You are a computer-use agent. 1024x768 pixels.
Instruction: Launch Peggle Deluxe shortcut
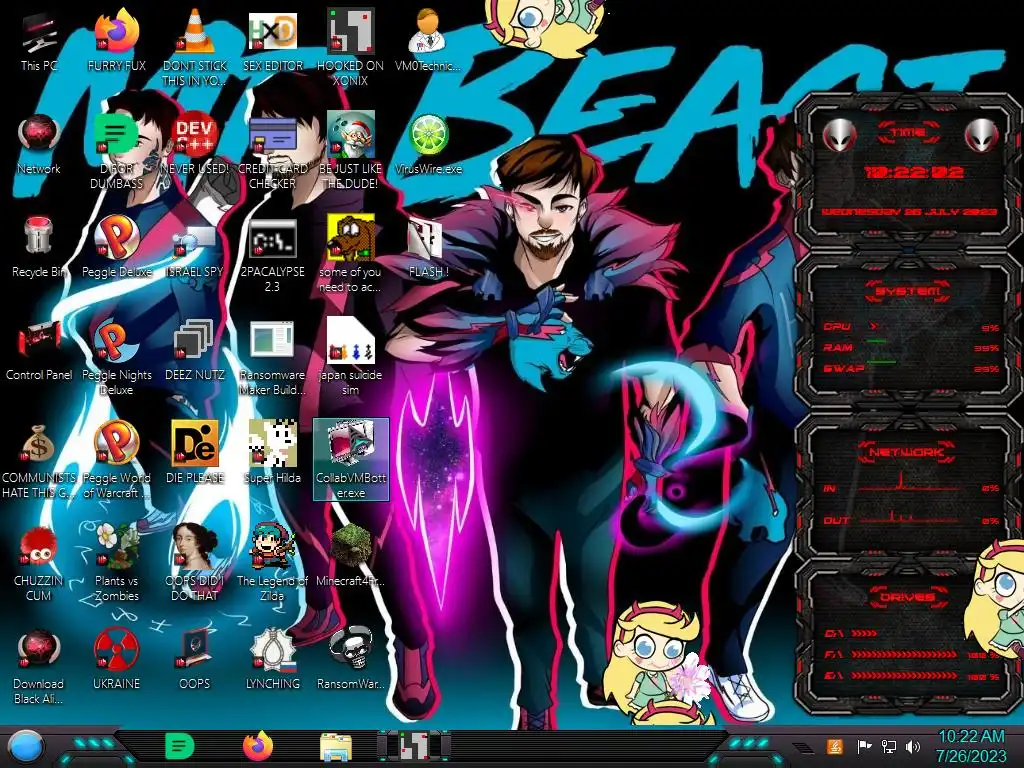(116, 248)
